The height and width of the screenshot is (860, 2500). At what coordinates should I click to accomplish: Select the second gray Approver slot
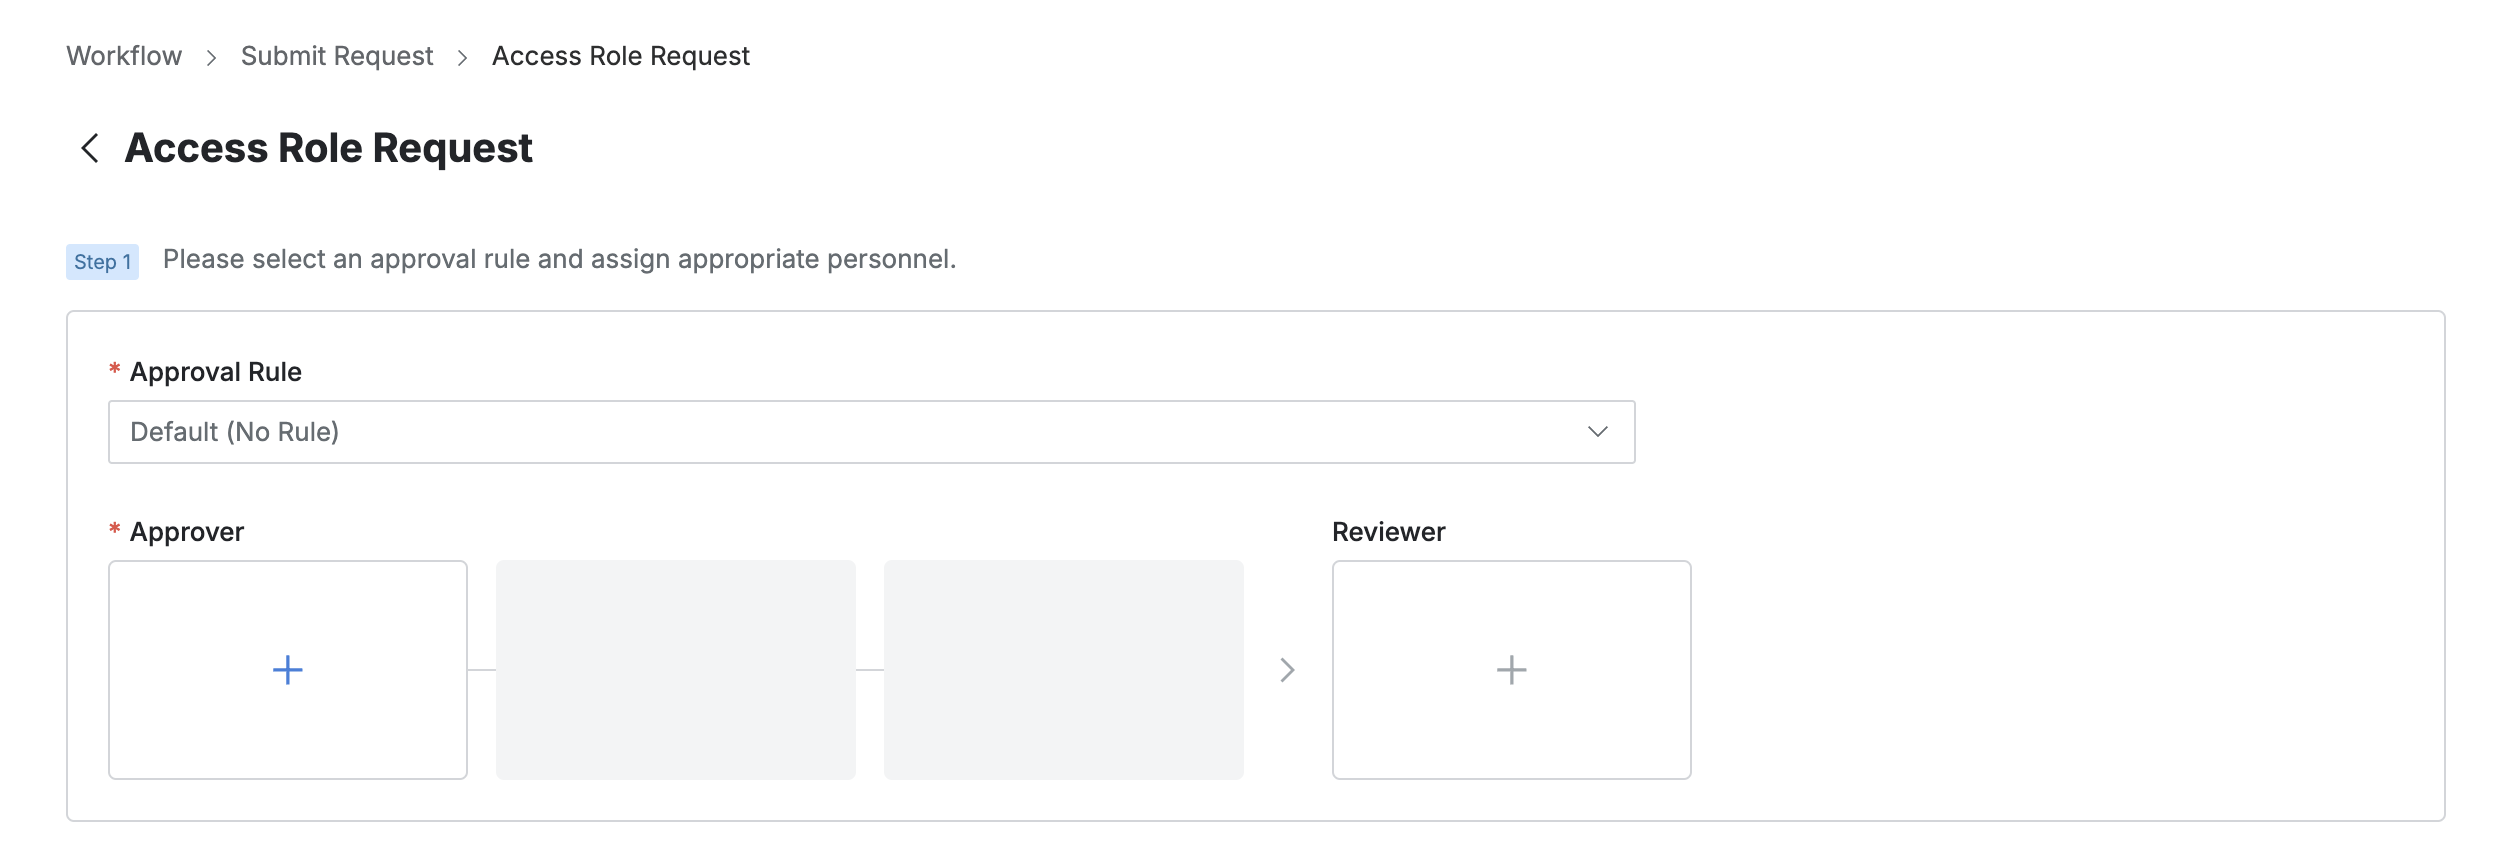point(676,670)
